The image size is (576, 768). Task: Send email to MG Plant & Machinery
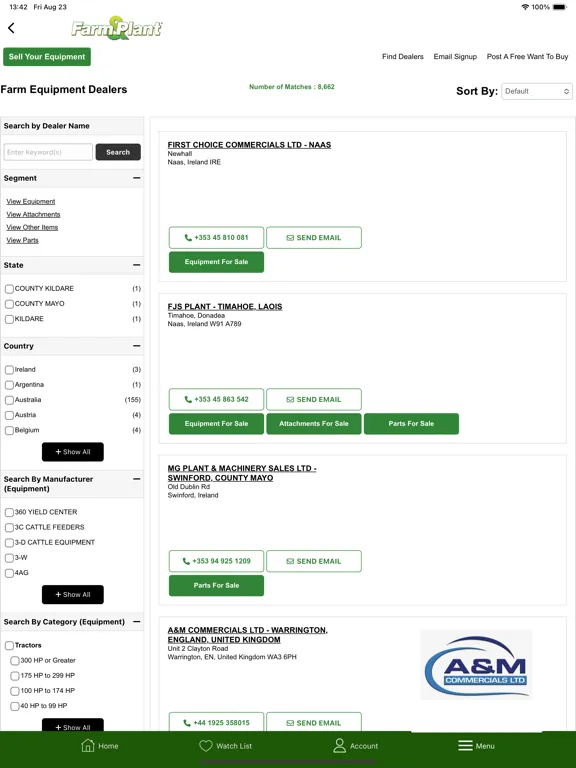(314, 561)
